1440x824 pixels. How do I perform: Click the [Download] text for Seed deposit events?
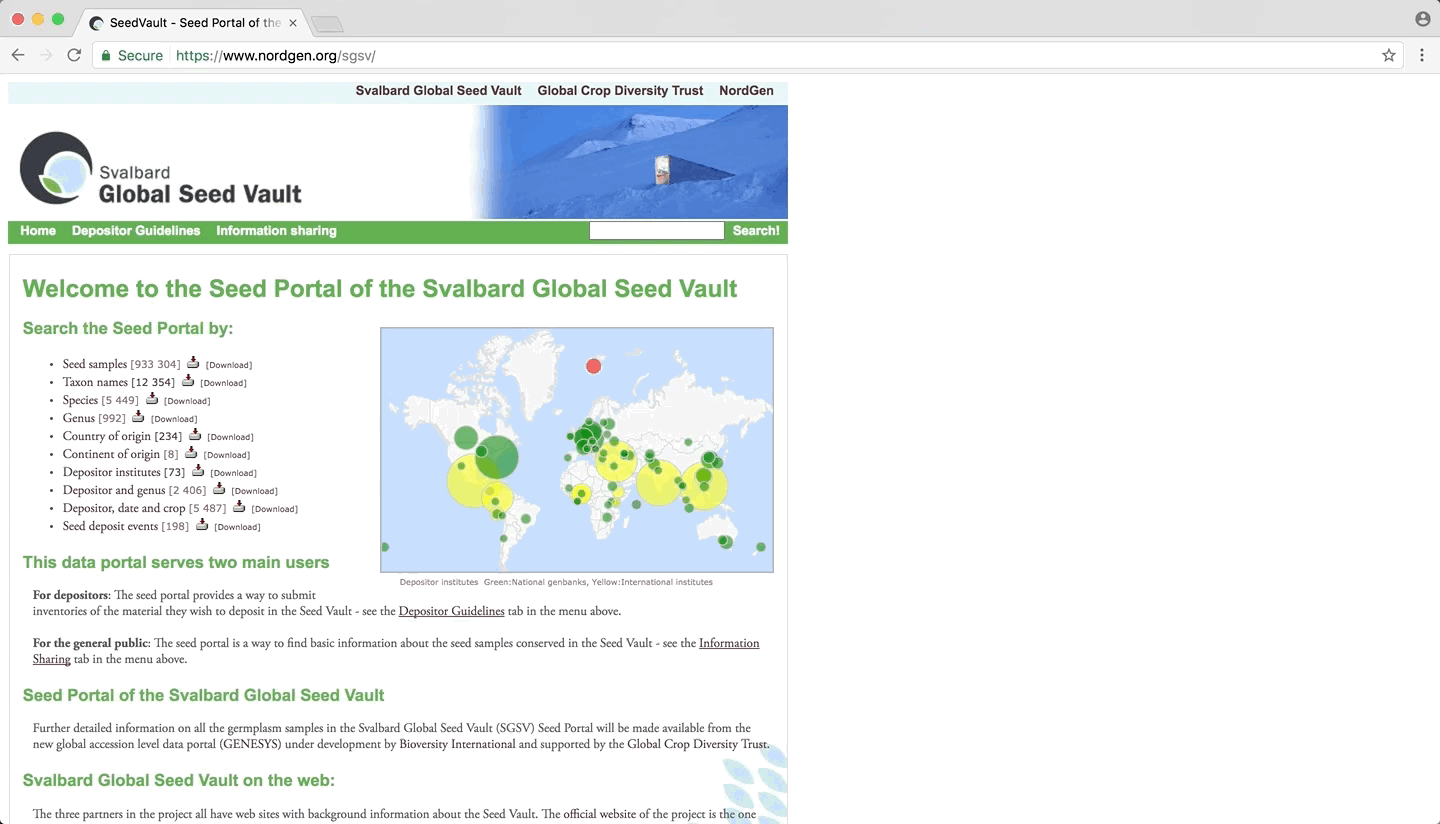point(238,527)
